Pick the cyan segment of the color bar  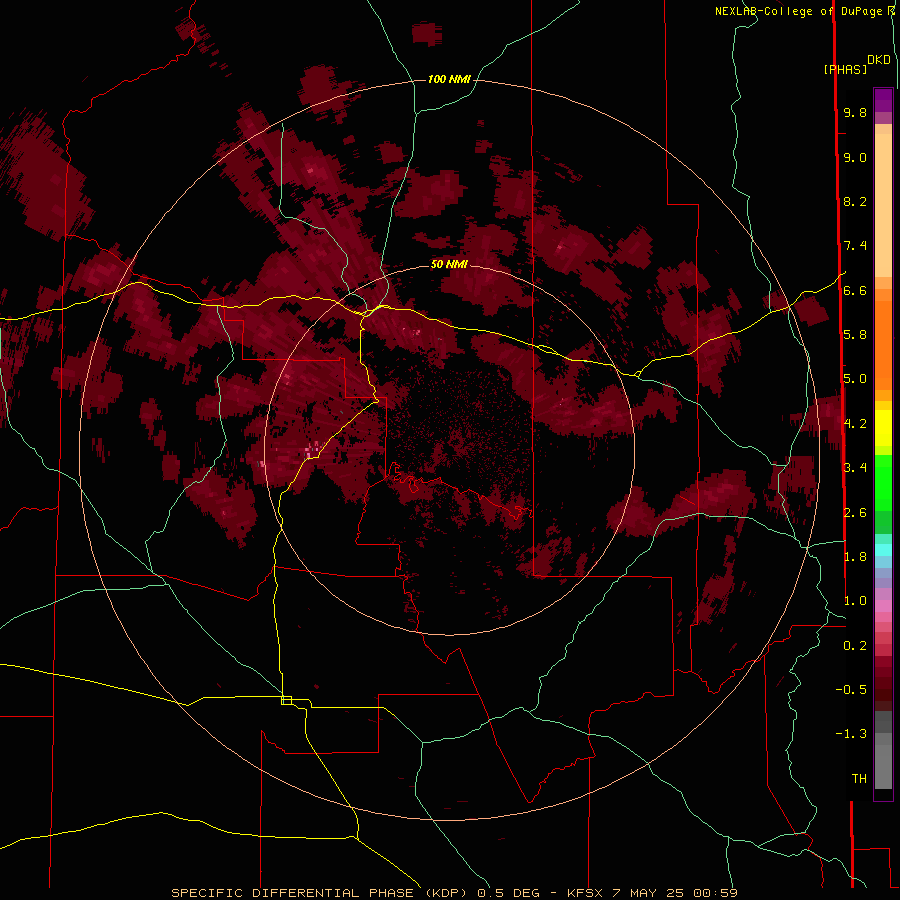(883, 550)
